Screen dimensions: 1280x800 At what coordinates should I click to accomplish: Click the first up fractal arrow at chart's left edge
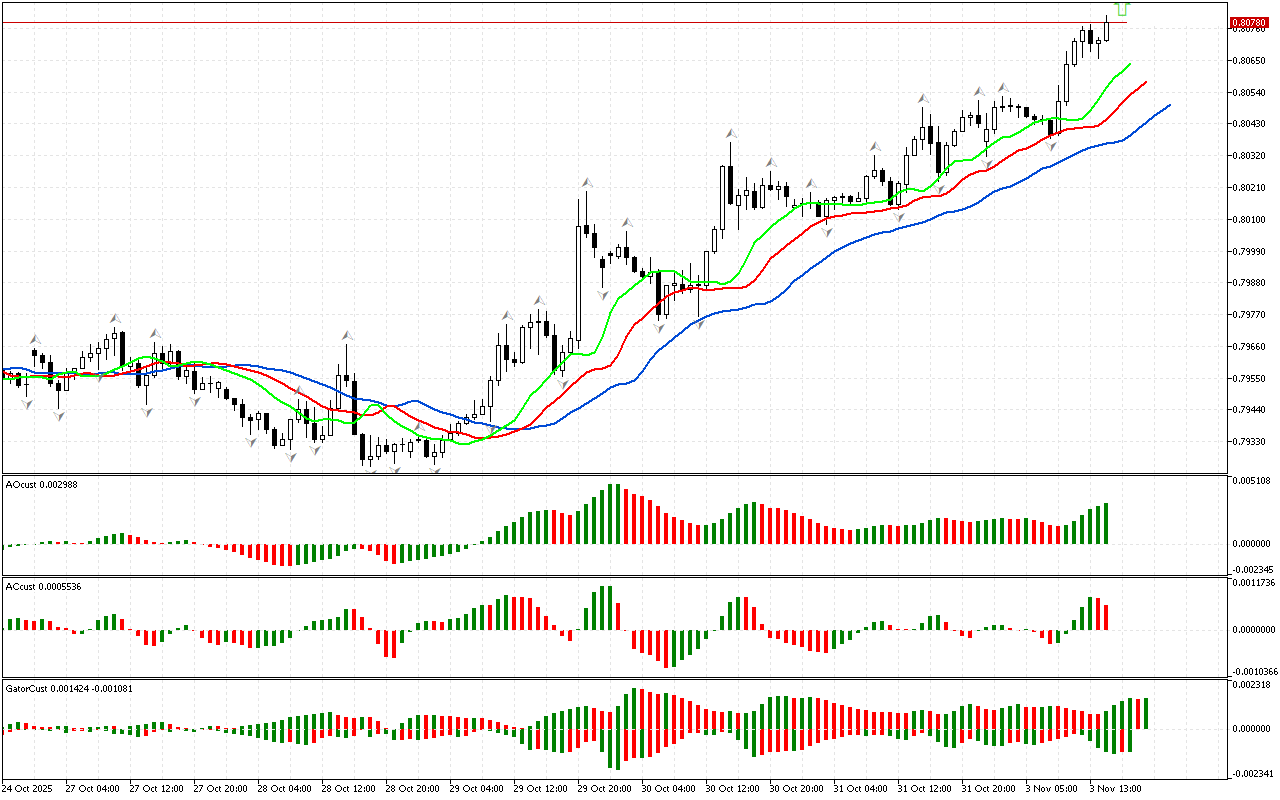pyautogui.click(x=35, y=339)
